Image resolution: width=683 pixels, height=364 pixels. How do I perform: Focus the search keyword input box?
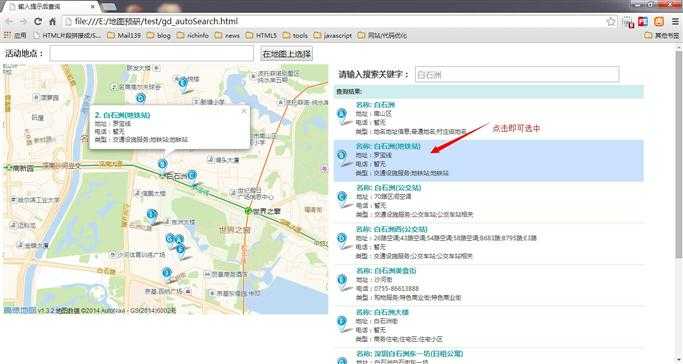tap(517, 74)
